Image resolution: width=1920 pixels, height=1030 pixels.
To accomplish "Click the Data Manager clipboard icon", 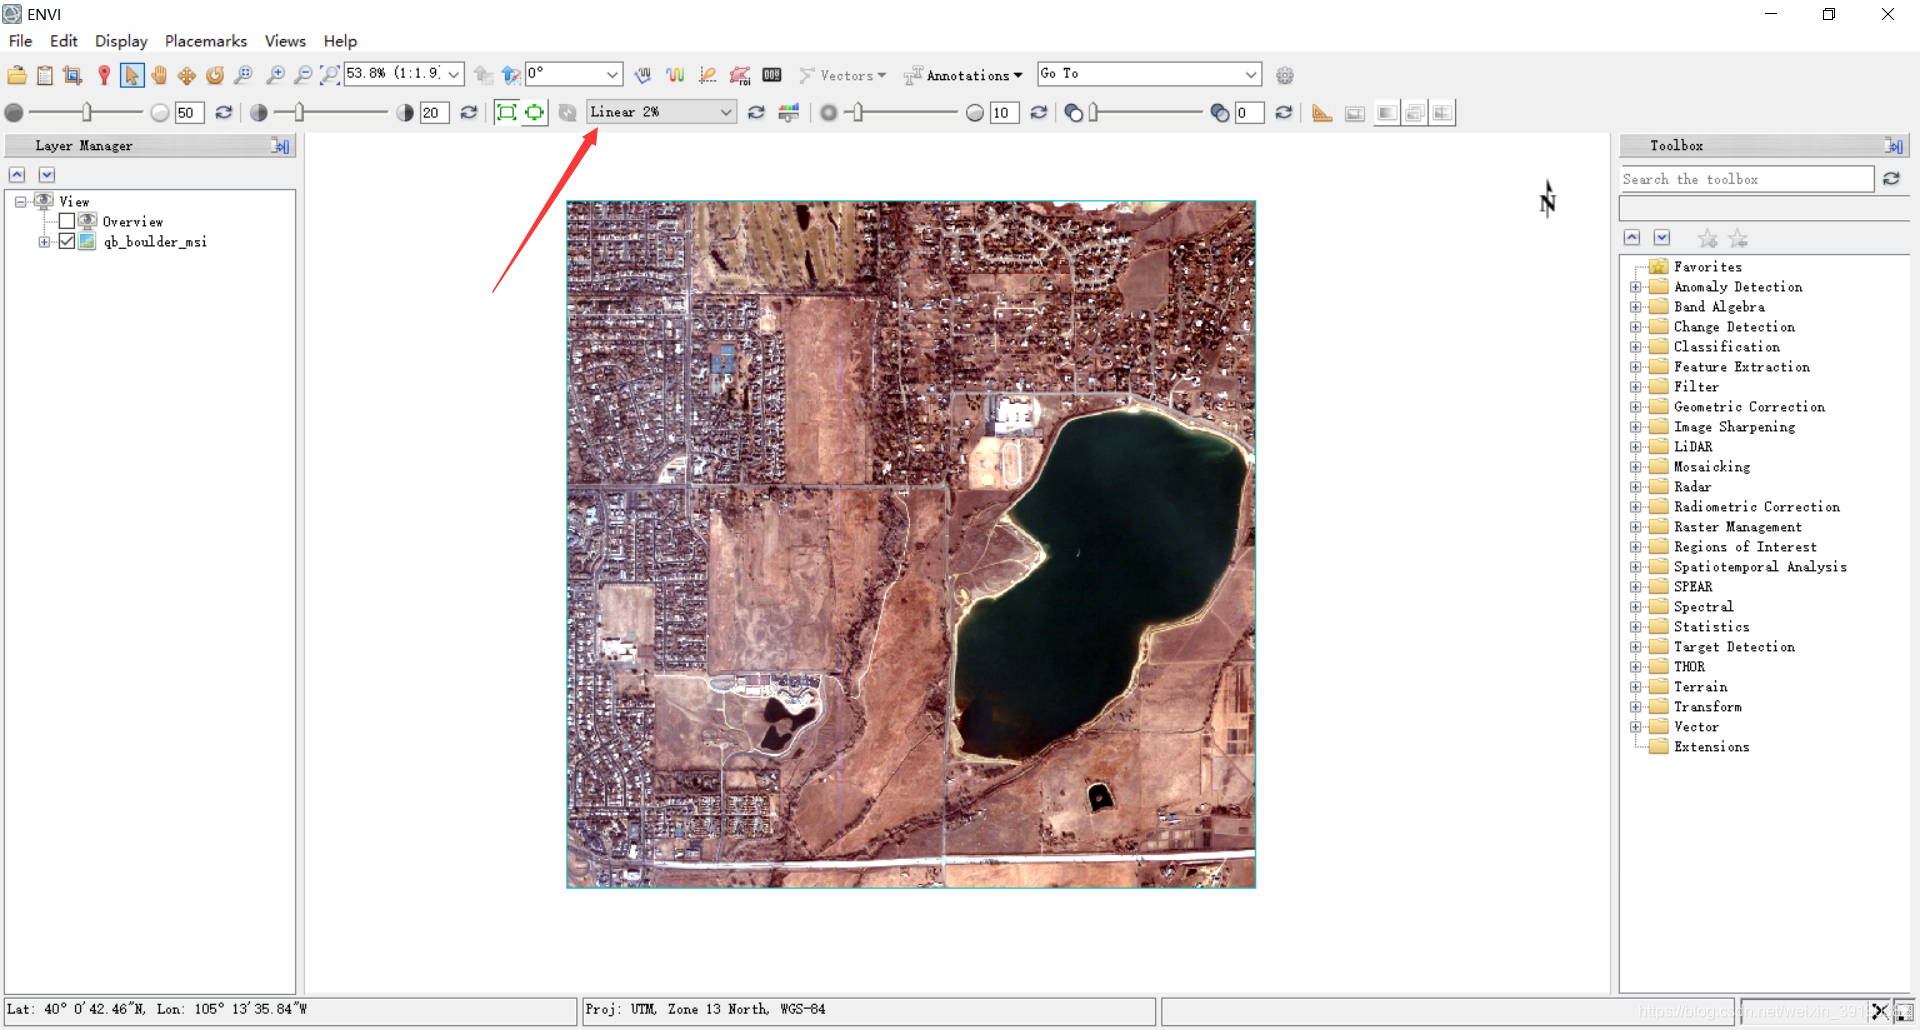I will tap(45, 75).
